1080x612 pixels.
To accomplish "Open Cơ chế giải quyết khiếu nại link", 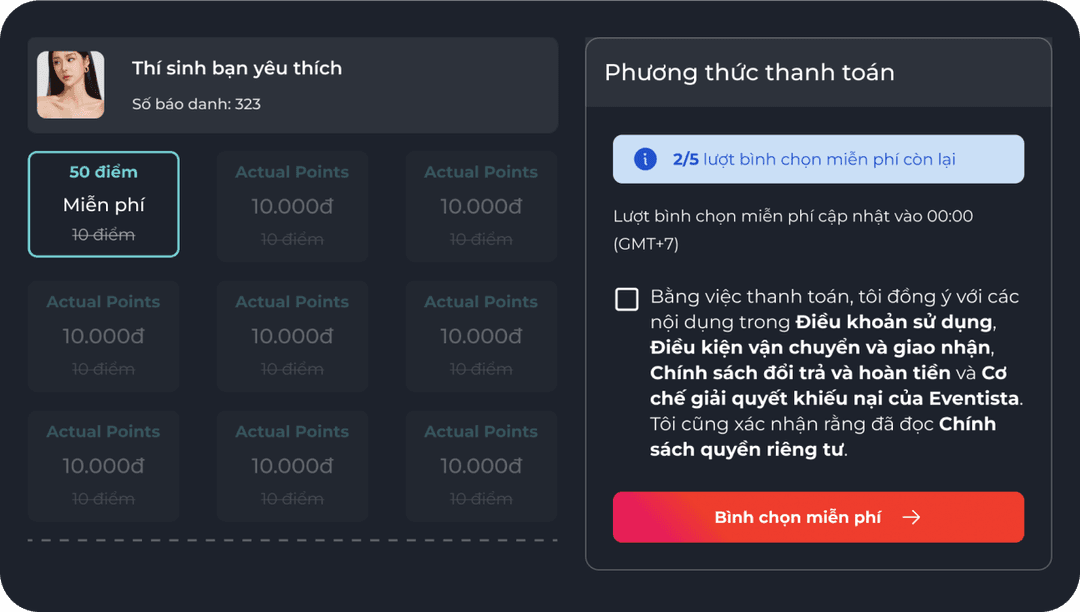I will click(834, 399).
